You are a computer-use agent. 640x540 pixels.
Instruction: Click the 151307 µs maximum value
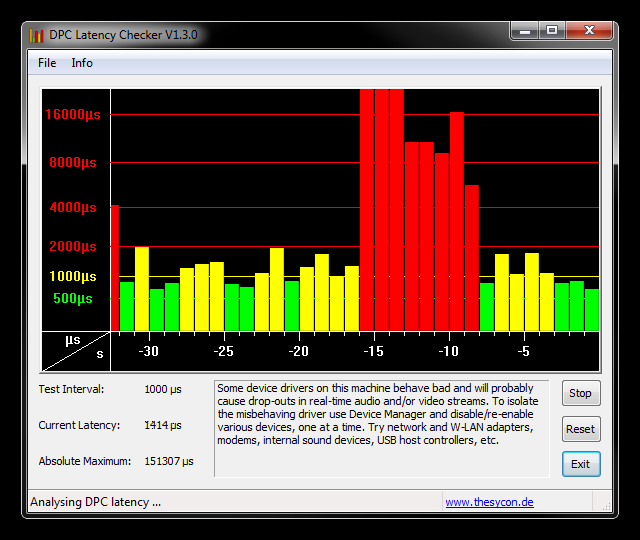169,461
